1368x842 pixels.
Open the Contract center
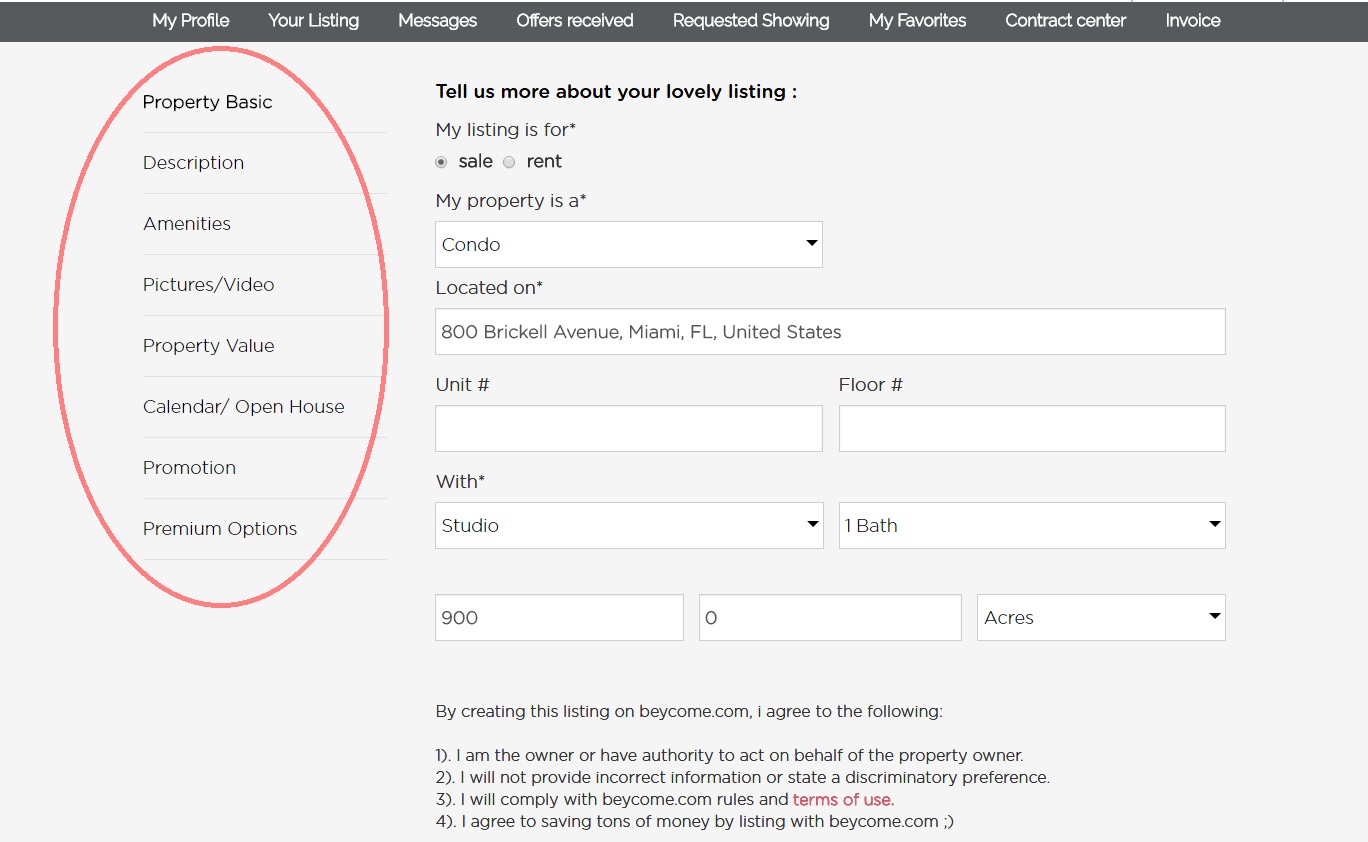click(x=1065, y=20)
